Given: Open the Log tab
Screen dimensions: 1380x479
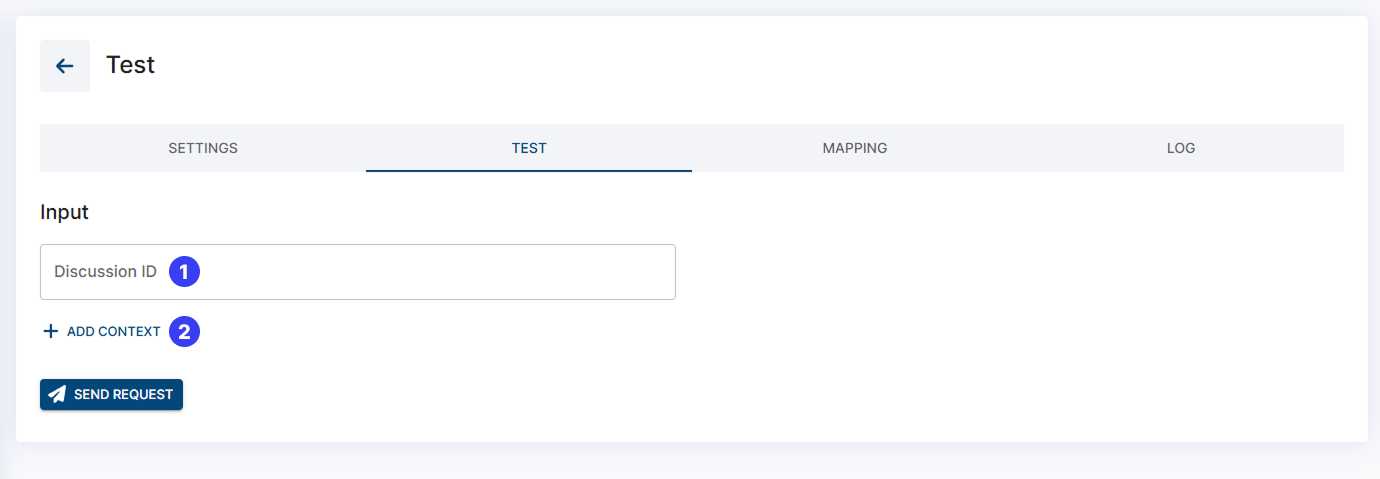Looking at the screenshot, I should click(x=1181, y=148).
